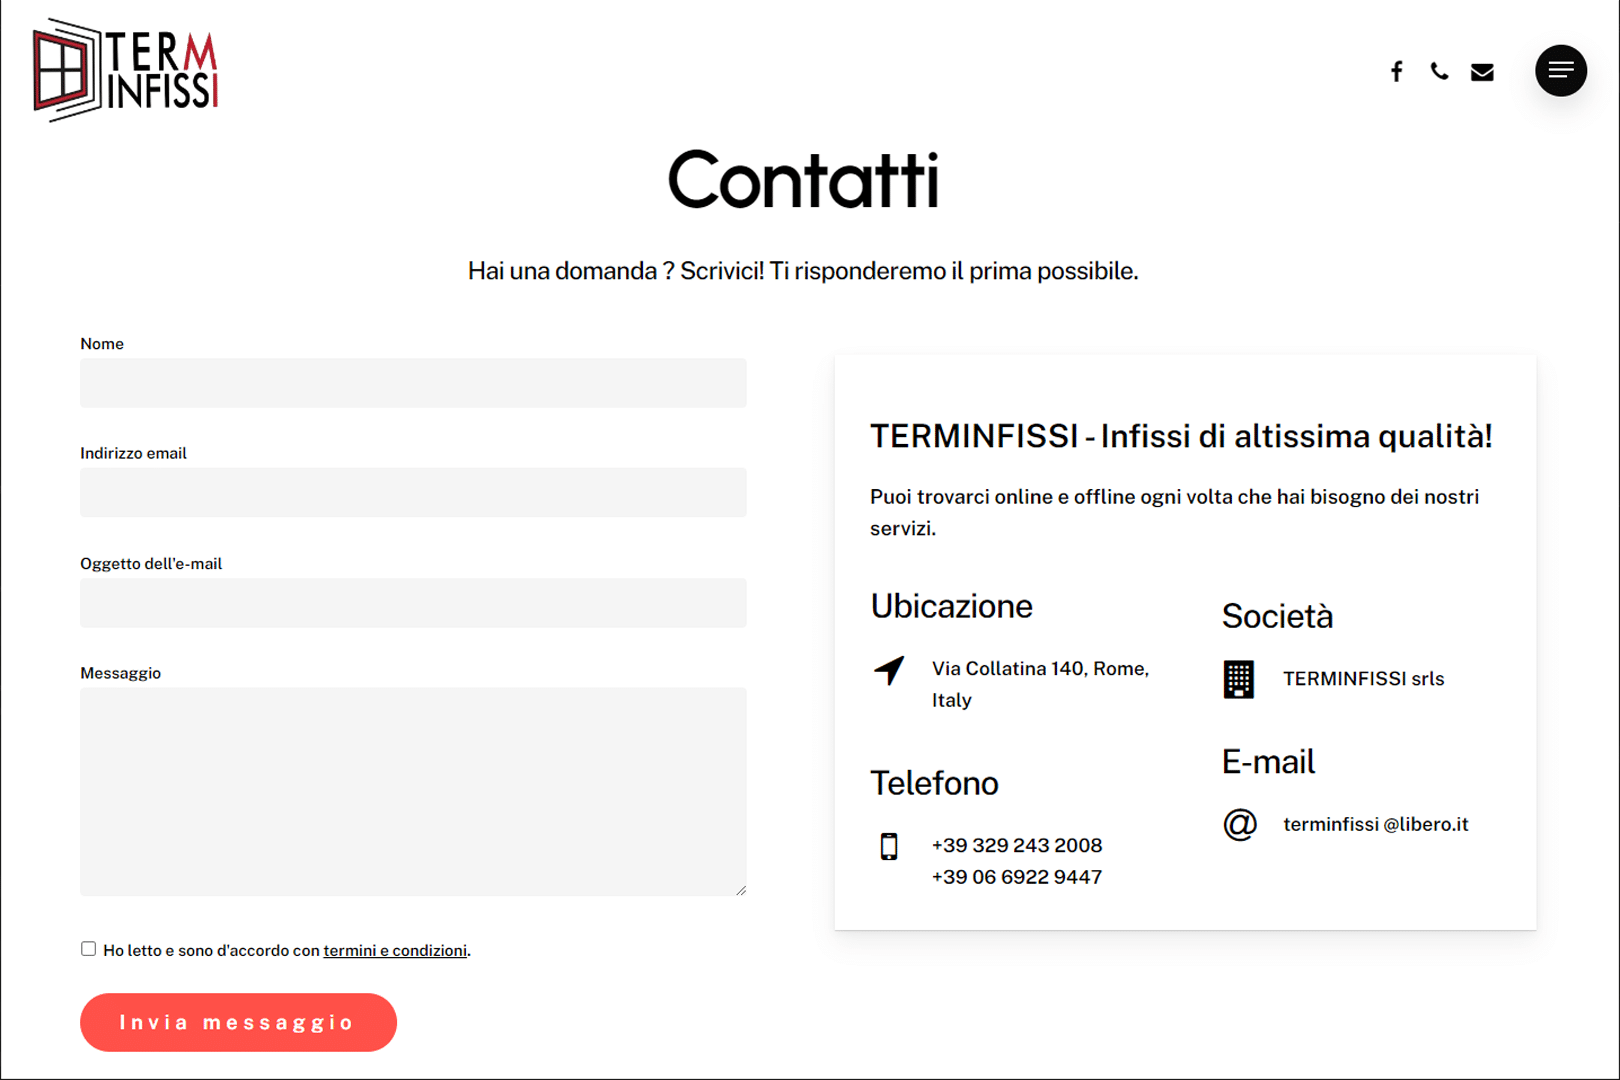
Task: Open the termini e condizioni link
Action: click(x=395, y=951)
